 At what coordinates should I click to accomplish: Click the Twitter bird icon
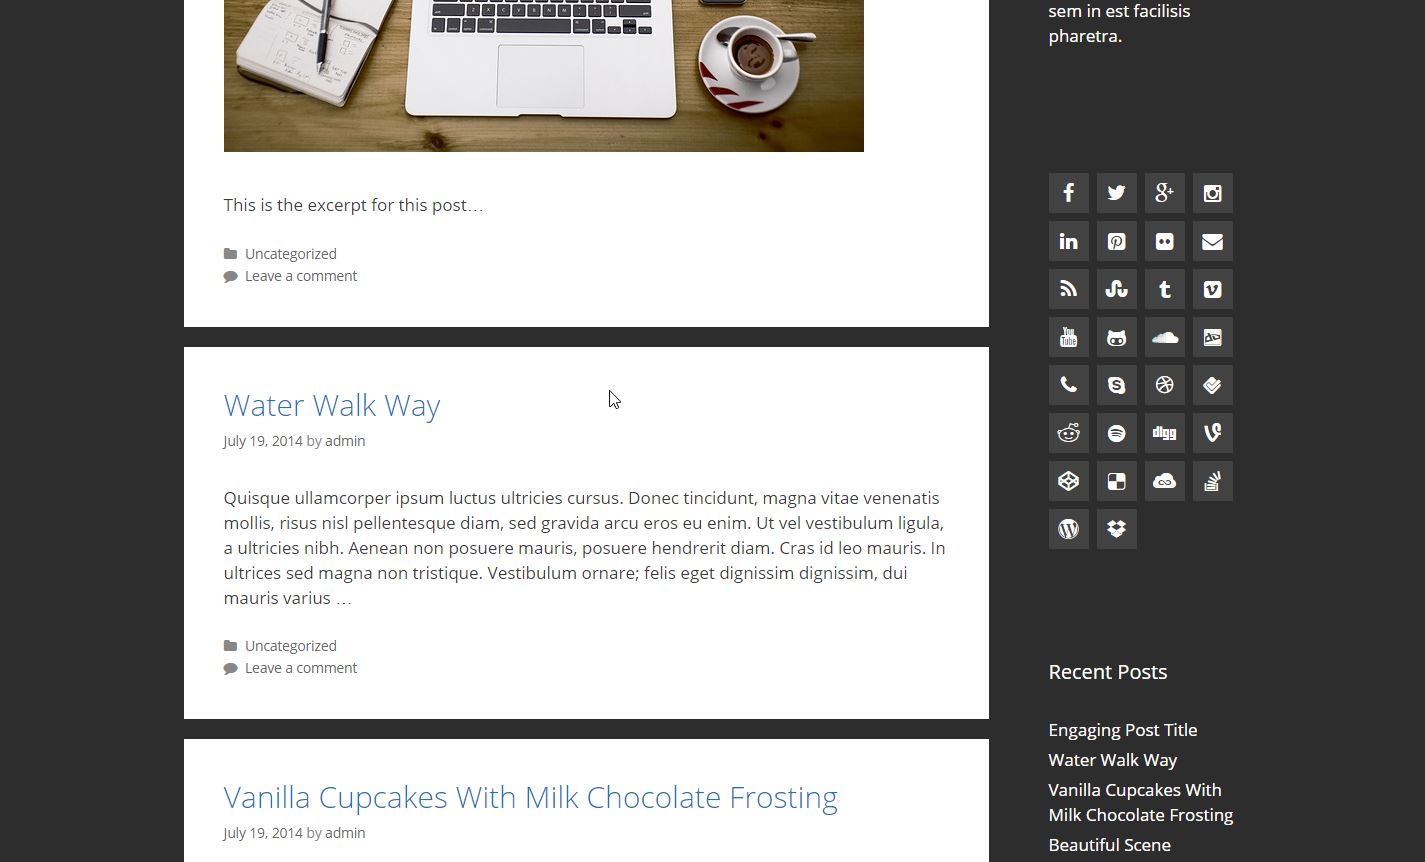click(x=1116, y=193)
